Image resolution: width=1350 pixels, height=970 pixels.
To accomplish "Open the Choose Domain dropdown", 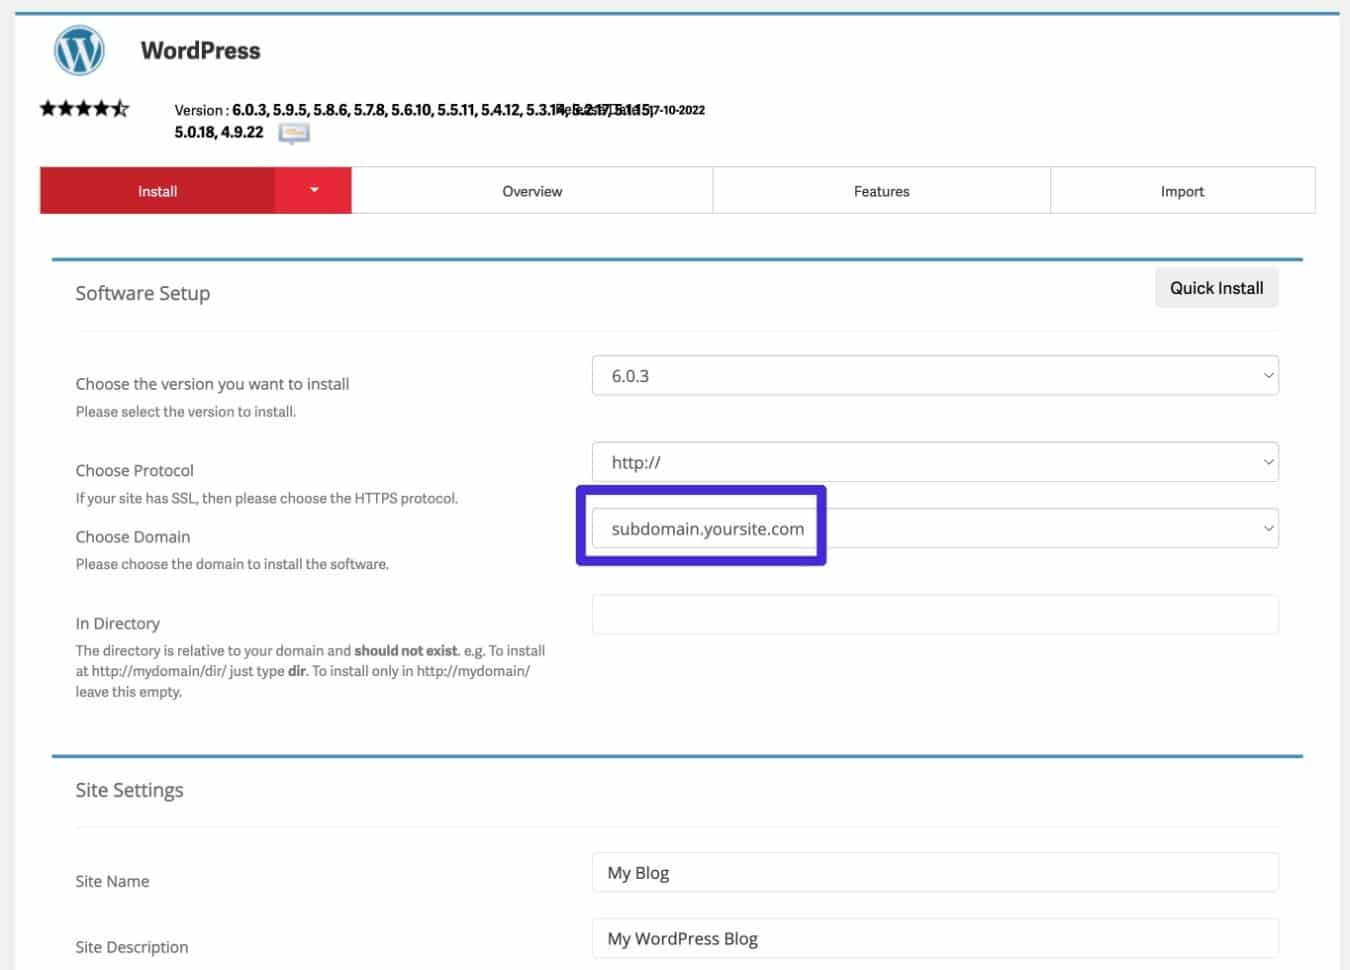I will point(935,528).
